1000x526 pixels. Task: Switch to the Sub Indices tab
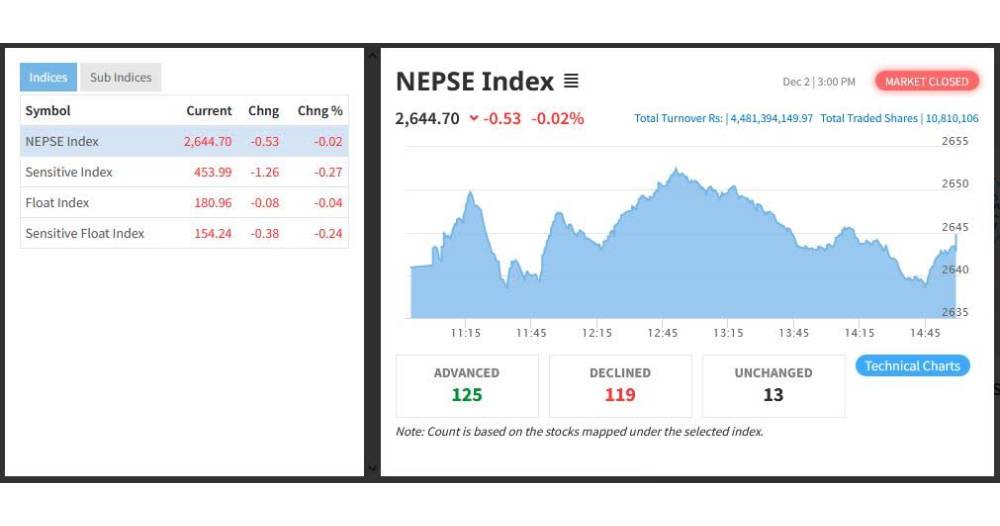[x=120, y=78]
